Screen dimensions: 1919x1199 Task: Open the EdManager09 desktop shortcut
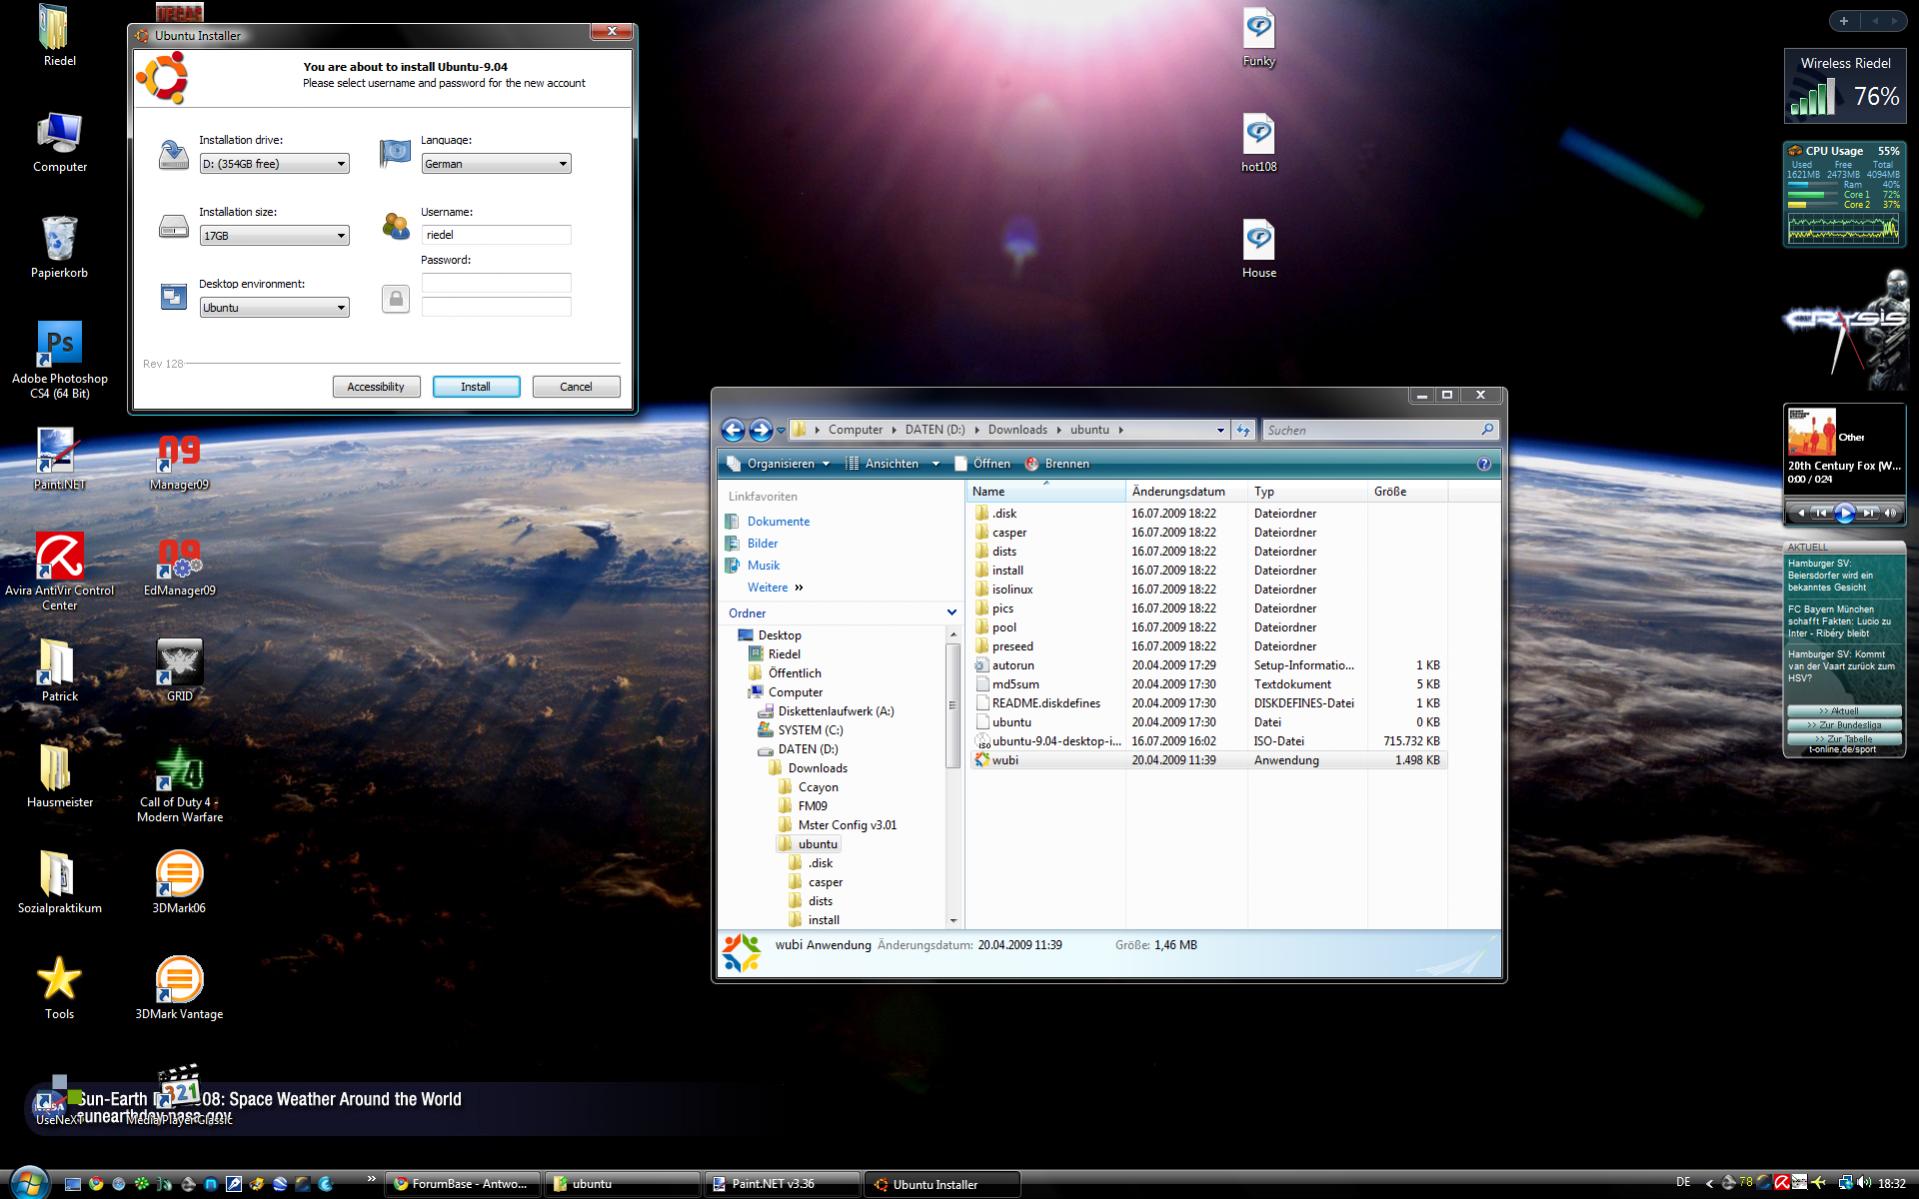[x=180, y=568]
